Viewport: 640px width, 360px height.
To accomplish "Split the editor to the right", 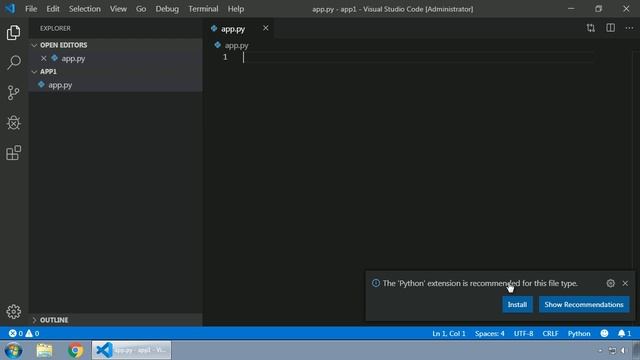I will pos(610,28).
